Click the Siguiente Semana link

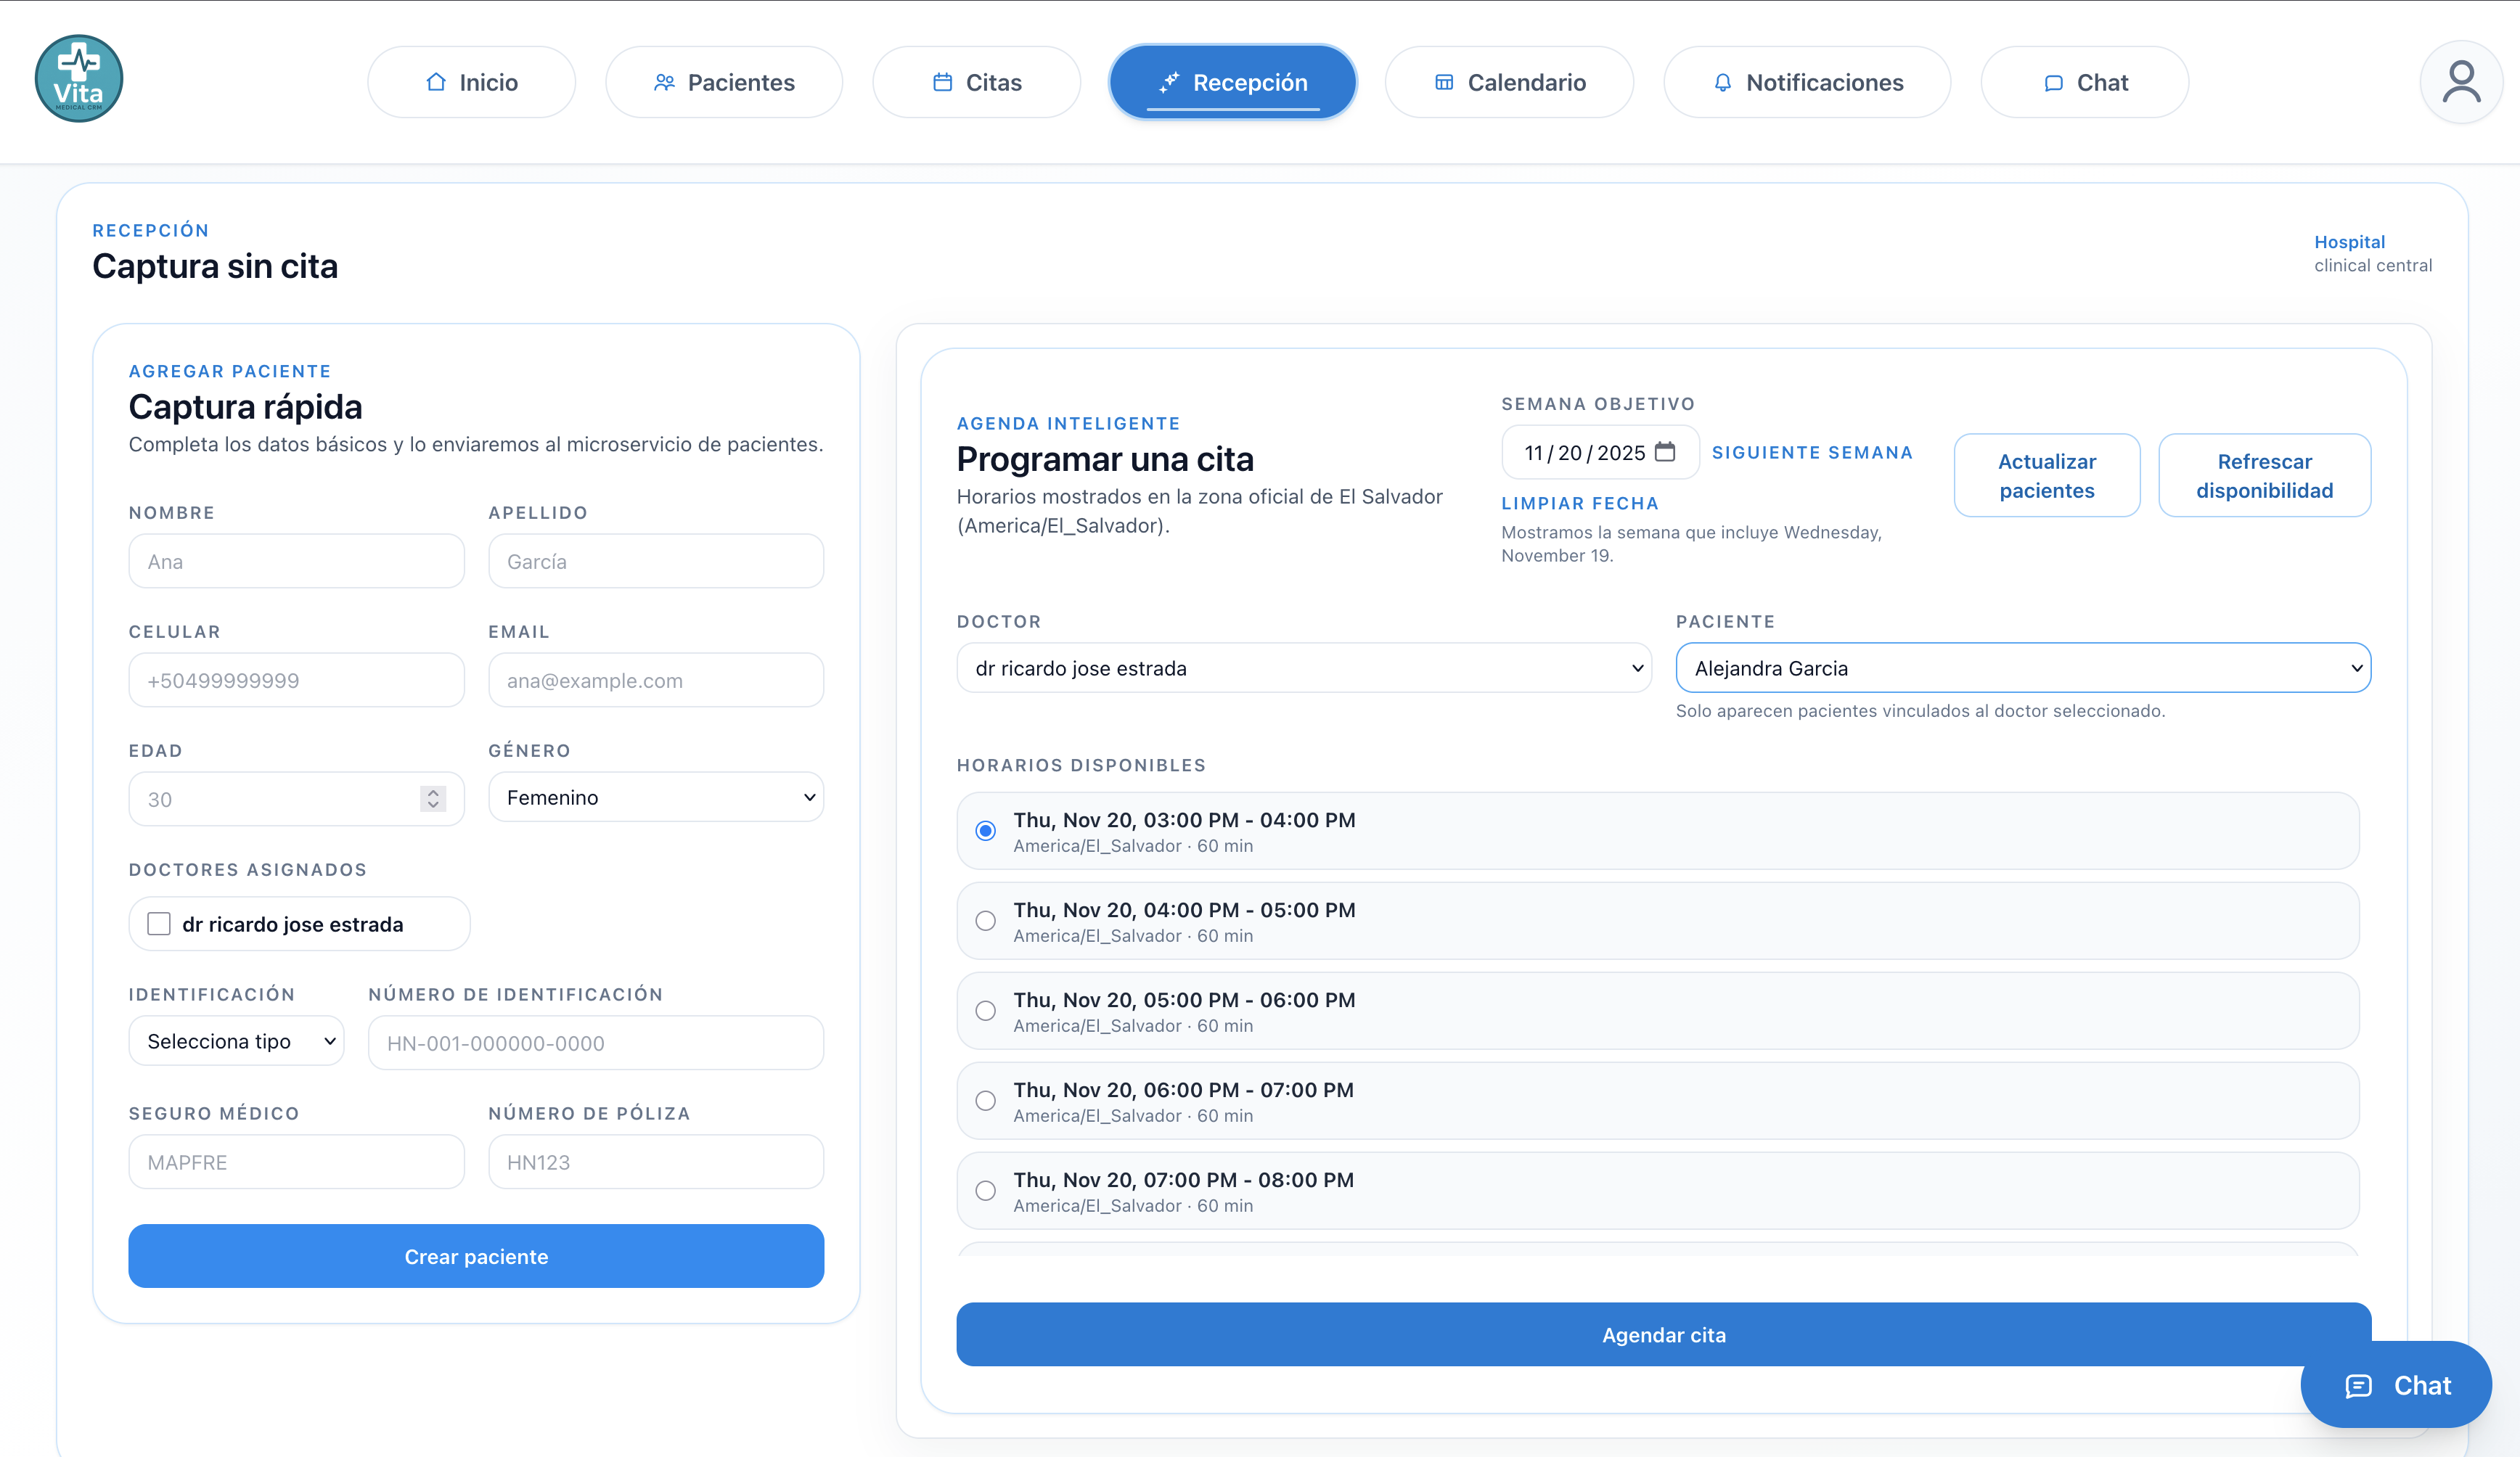click(1812, 452)
